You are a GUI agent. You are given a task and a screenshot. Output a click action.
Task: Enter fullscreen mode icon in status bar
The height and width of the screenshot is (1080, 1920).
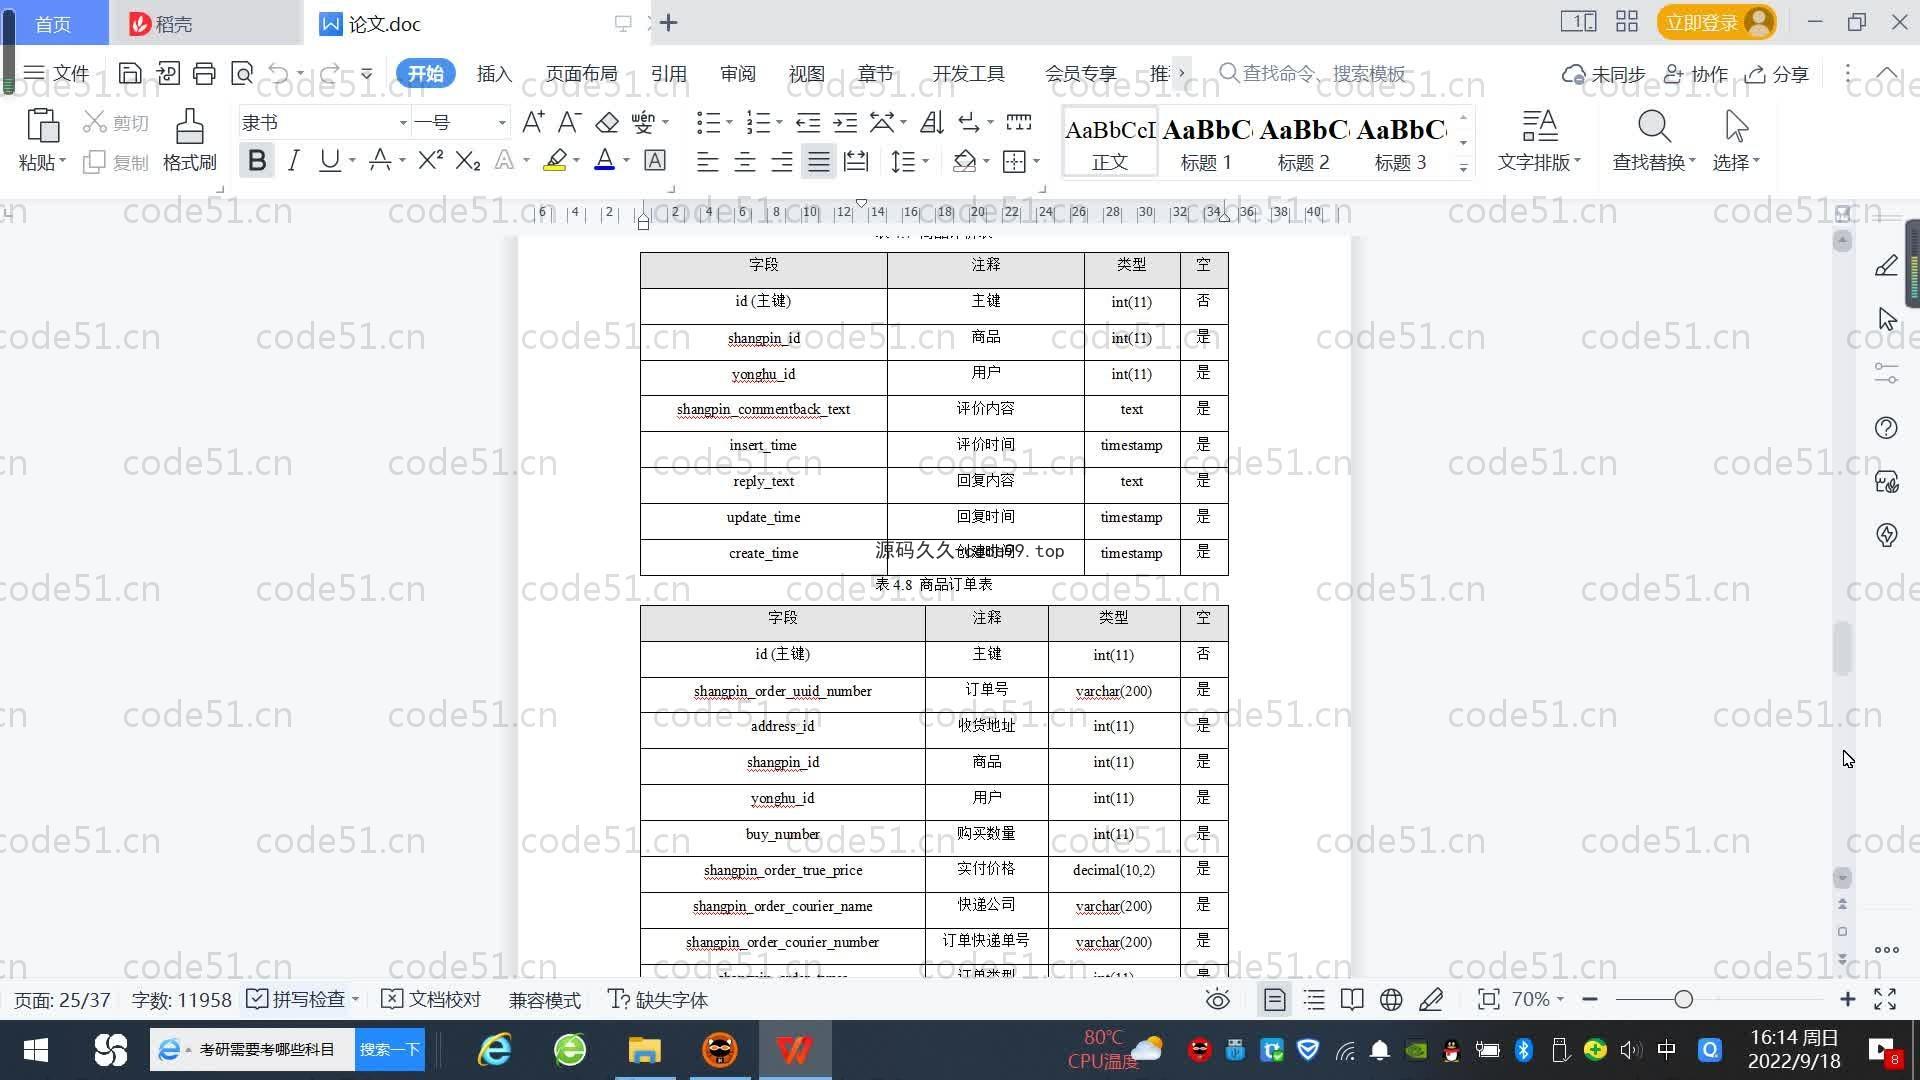(x=1885, y=999)
